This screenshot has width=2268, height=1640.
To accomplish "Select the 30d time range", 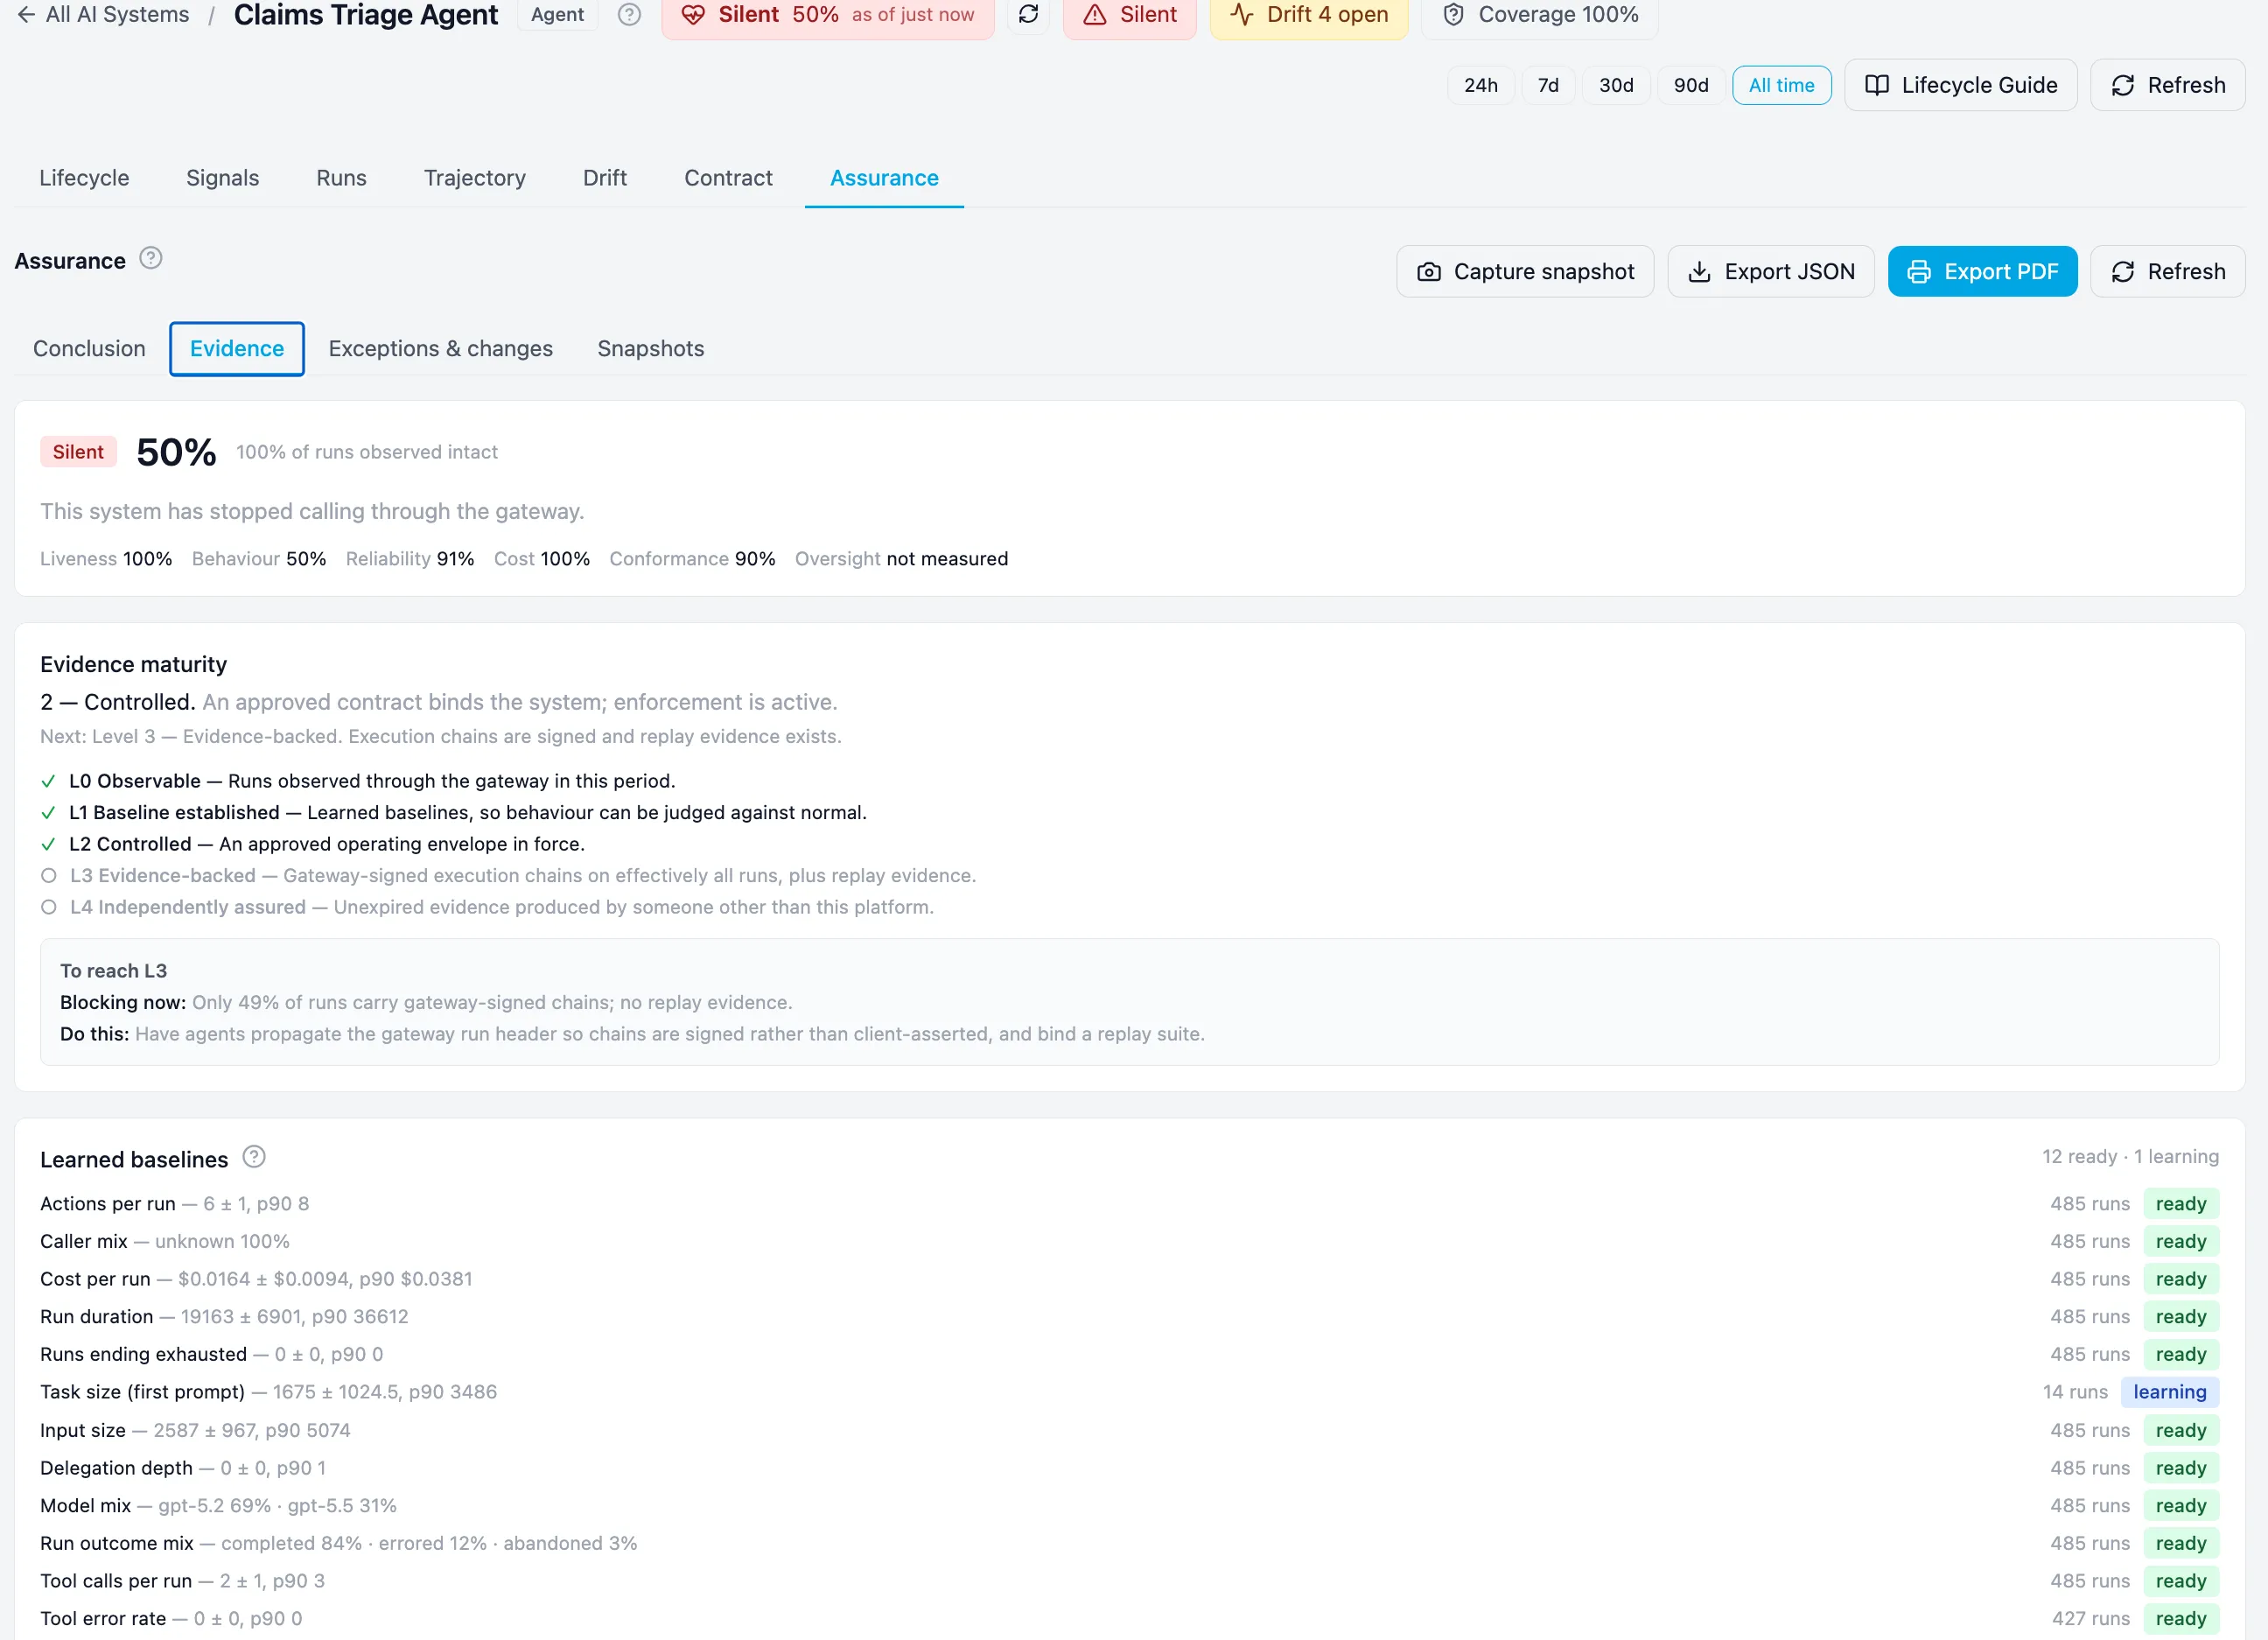I will (1616, 85).
